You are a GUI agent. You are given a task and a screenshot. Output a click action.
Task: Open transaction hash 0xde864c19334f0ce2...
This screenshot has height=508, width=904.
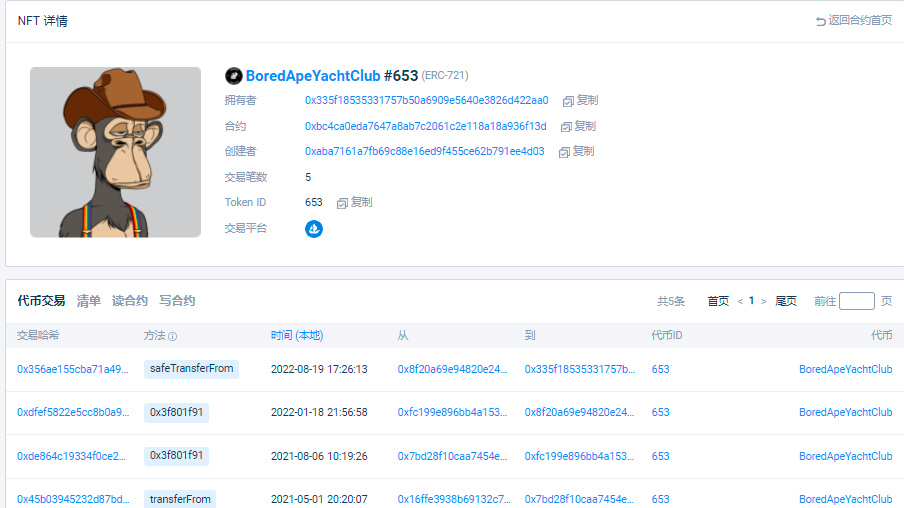point(71,456)
